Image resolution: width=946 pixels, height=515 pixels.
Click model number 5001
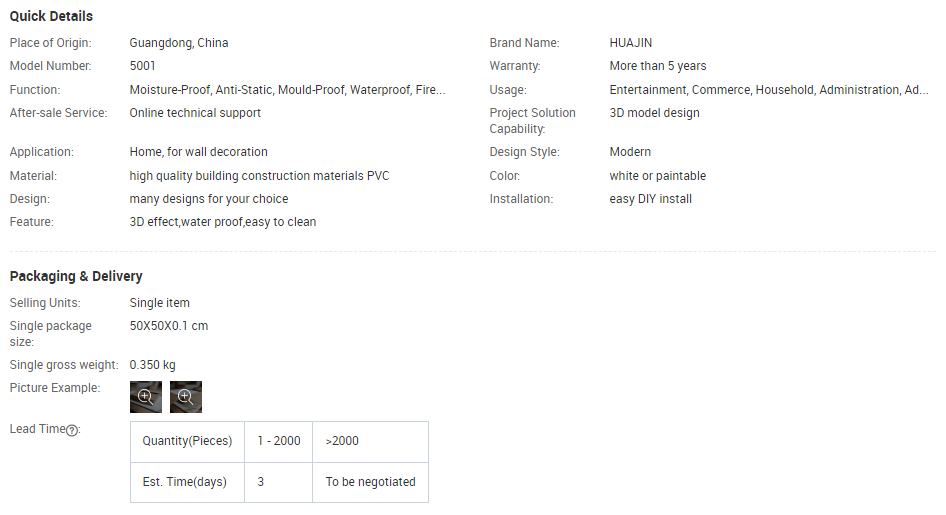[x=143, y=66]
